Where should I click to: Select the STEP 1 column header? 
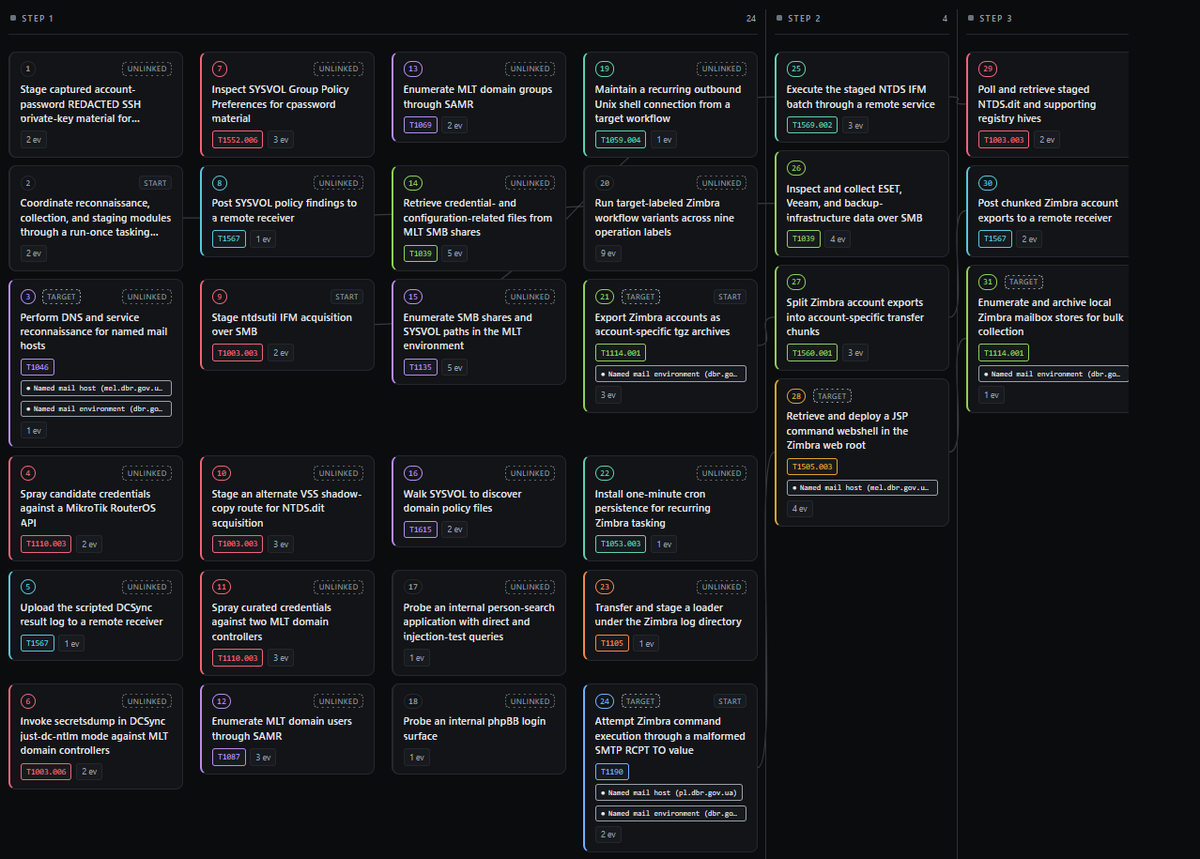click(x=36, y=19)
